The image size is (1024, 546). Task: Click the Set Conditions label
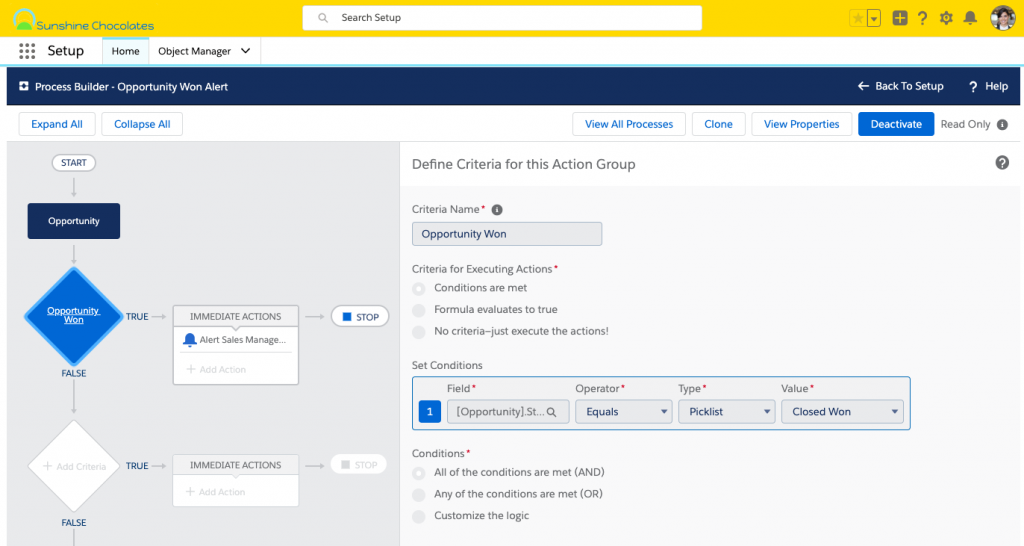click(447, 365)
